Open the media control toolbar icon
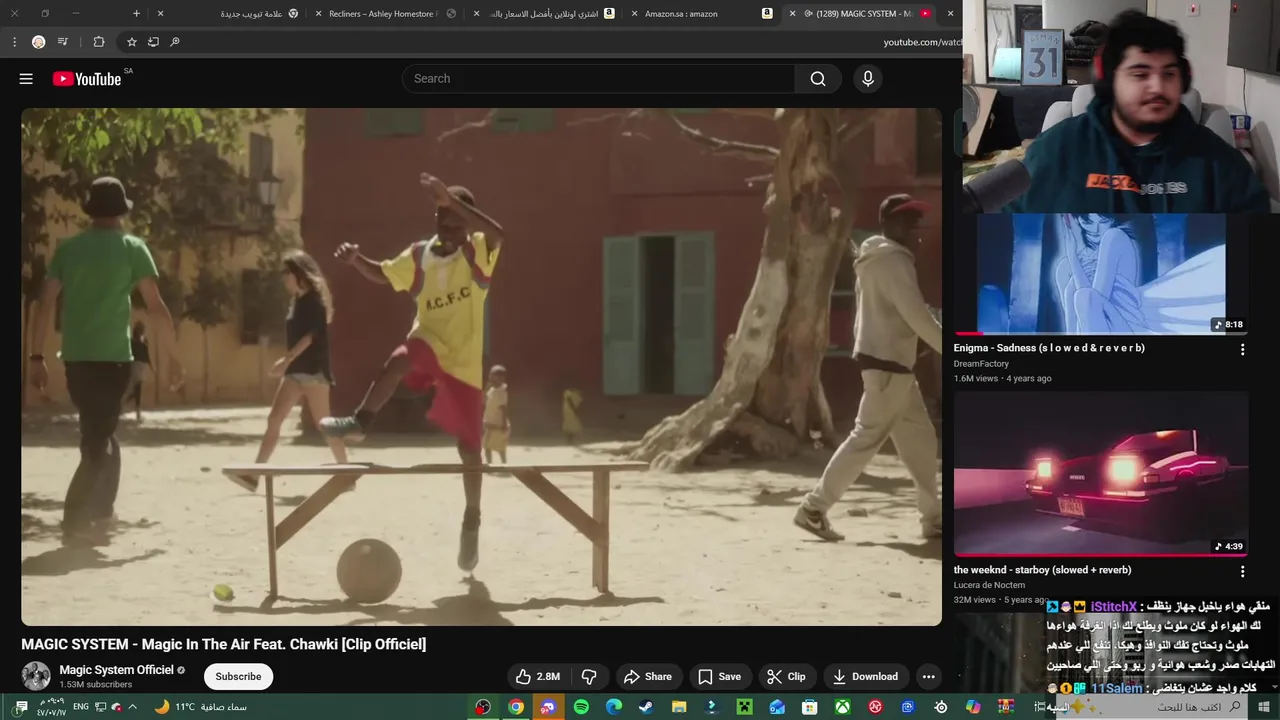 [x=63, y=42]
